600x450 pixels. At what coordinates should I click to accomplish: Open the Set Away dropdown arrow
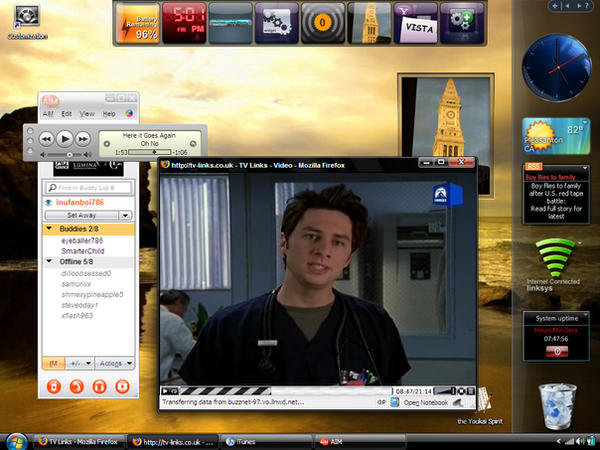[125, 215]
